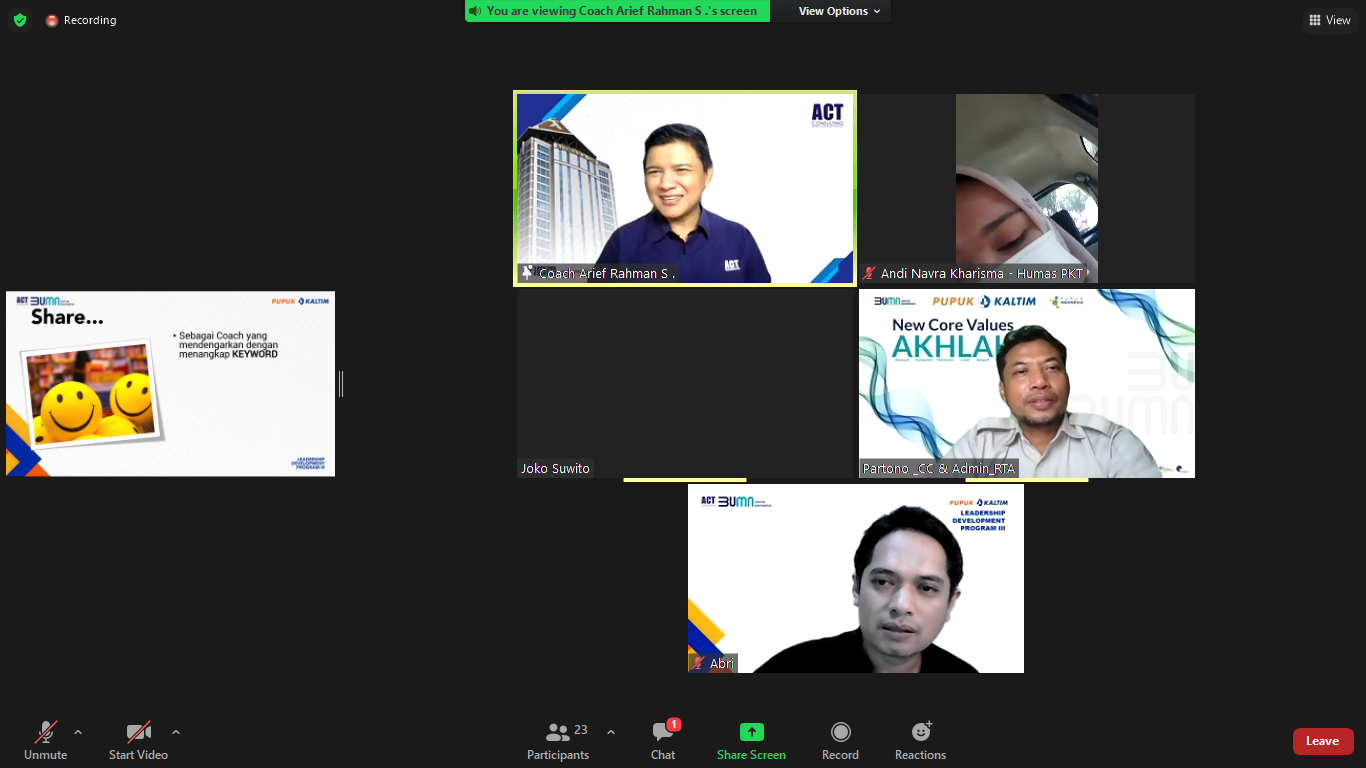Open the Reactions emoji icon
1366x768 pixels.
point(920,732)
